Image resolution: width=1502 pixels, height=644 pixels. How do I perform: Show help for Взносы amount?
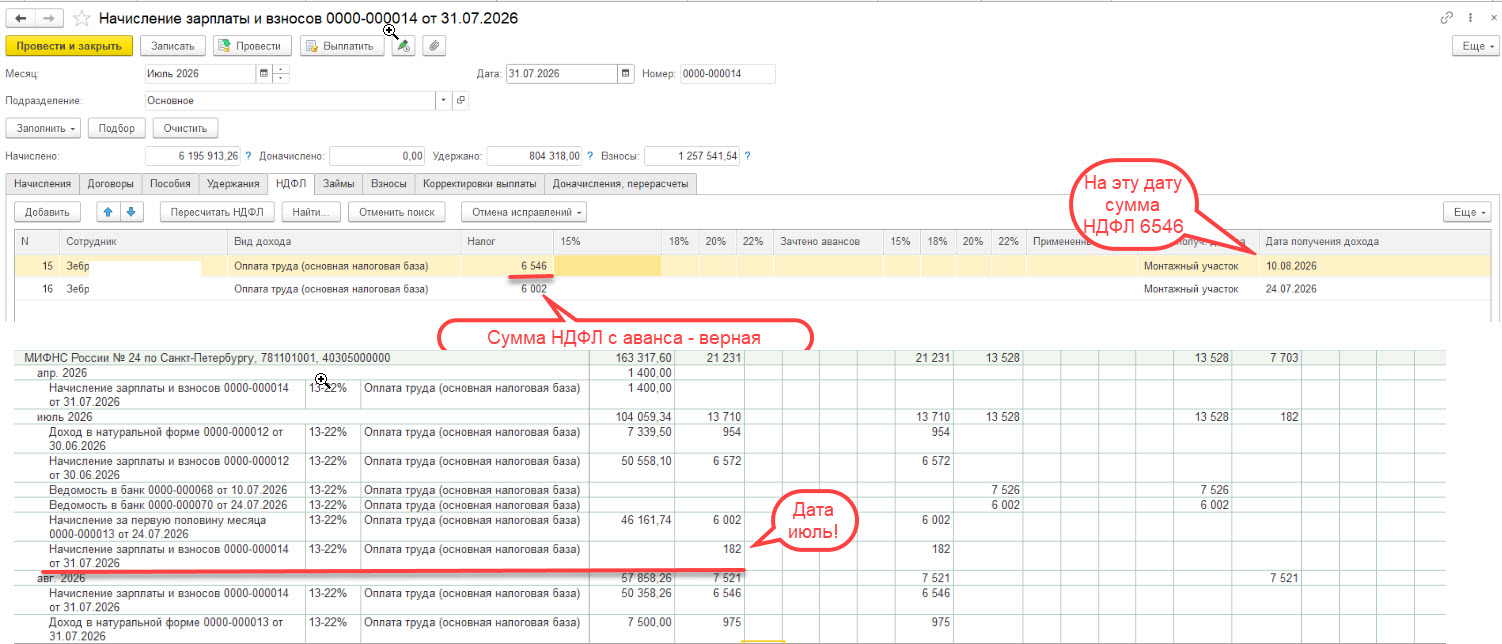point(748,156)
